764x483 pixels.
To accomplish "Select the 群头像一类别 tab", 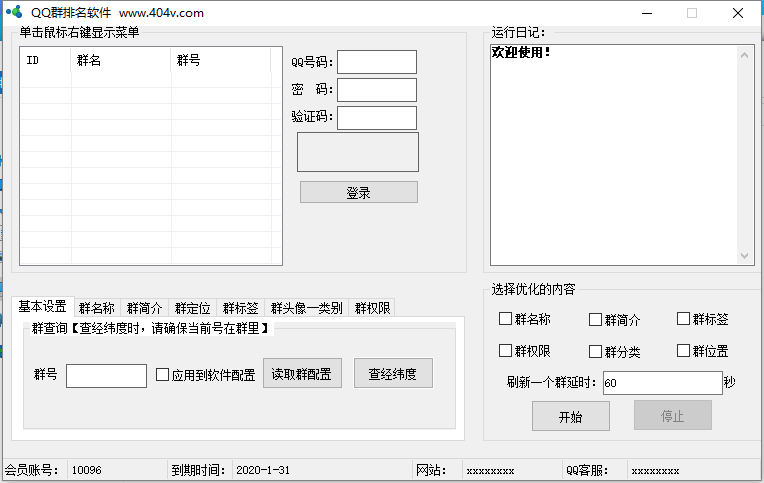I will [306, 308].
